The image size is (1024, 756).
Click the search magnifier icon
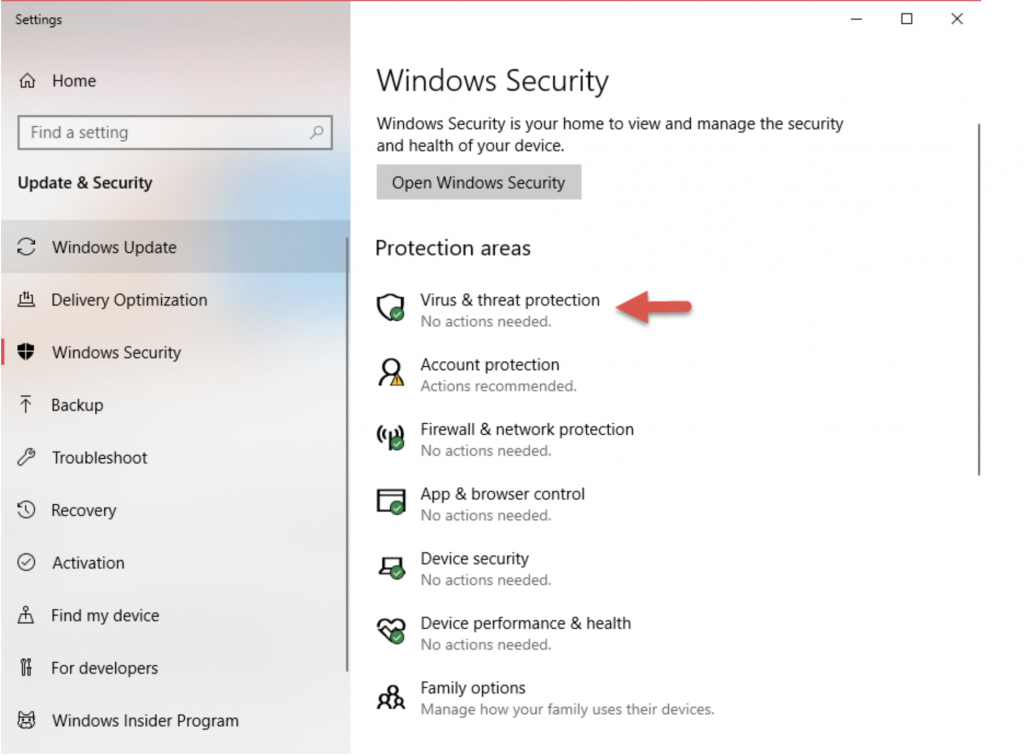click(316, 132)
